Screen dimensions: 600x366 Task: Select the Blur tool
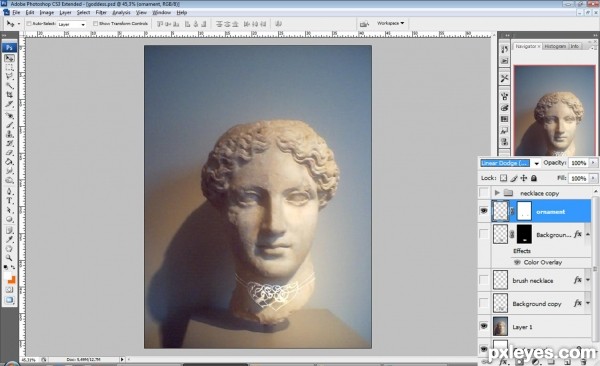coord(9,171)
